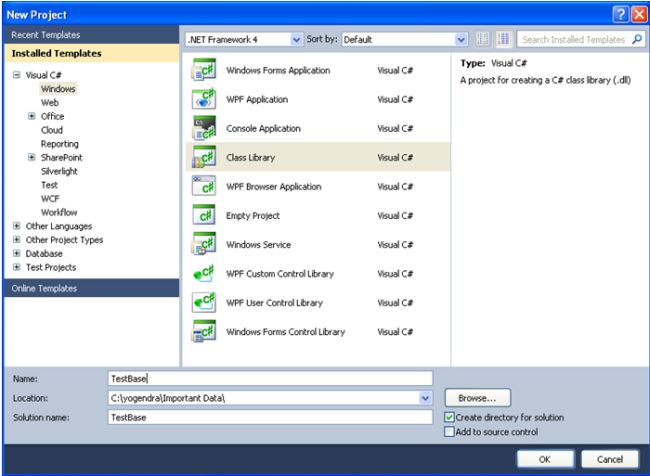Select the WPF Browser Application name

274,187
